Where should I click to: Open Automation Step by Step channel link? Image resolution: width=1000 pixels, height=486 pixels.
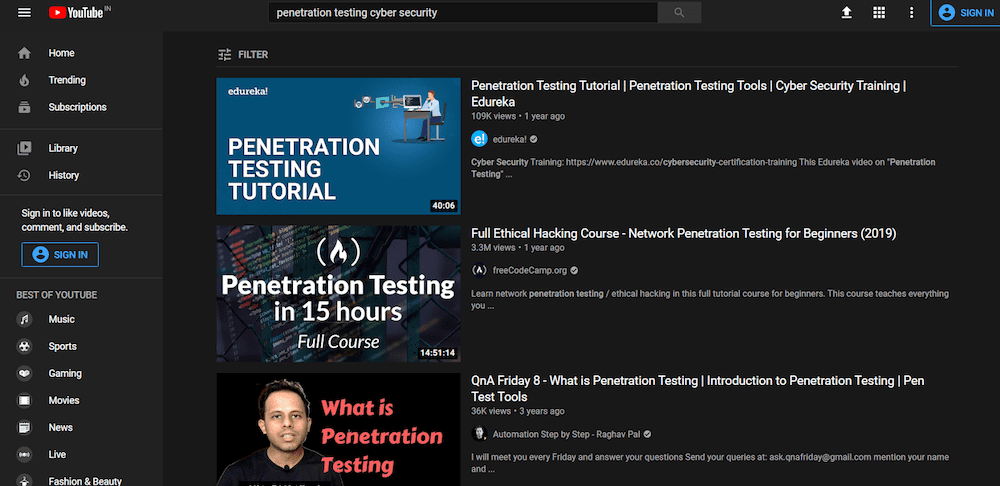pos(567,434)
